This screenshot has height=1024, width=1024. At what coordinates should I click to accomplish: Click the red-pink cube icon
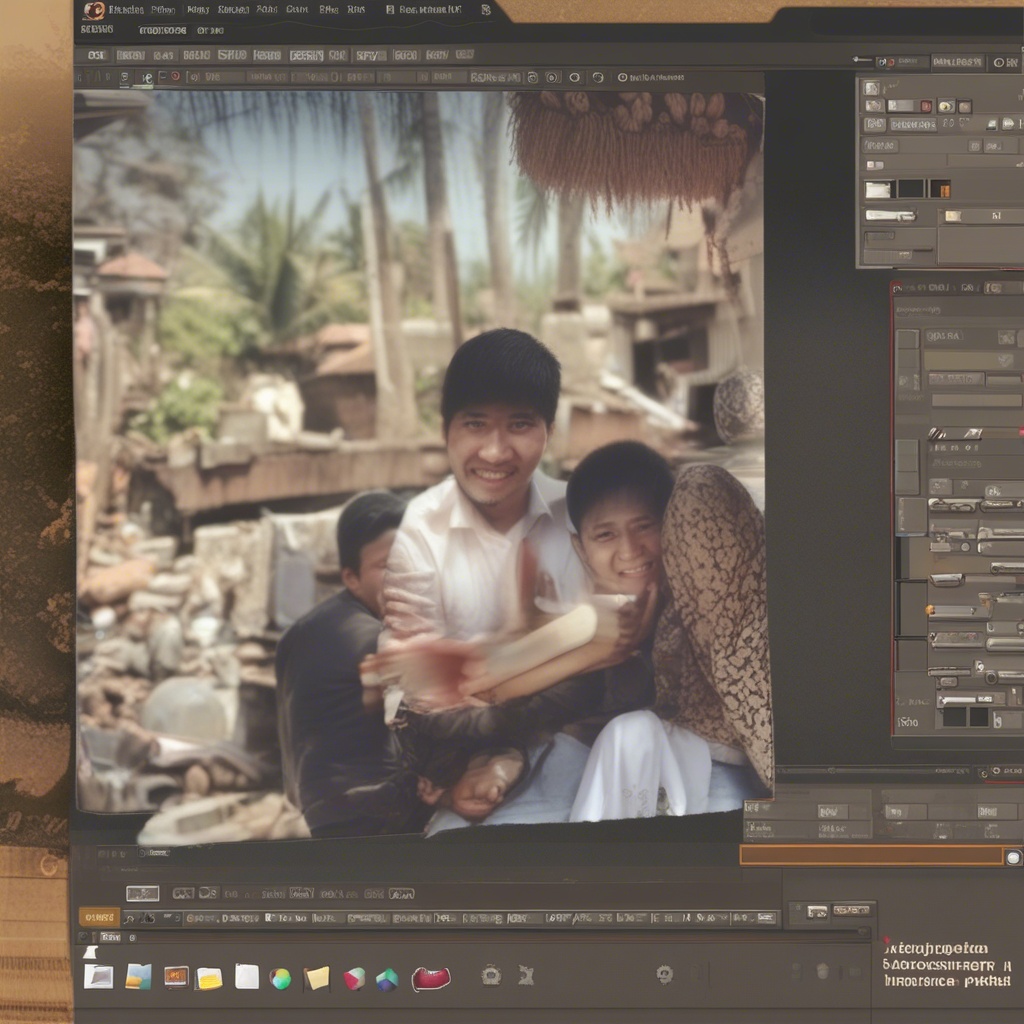coord(354,978)
